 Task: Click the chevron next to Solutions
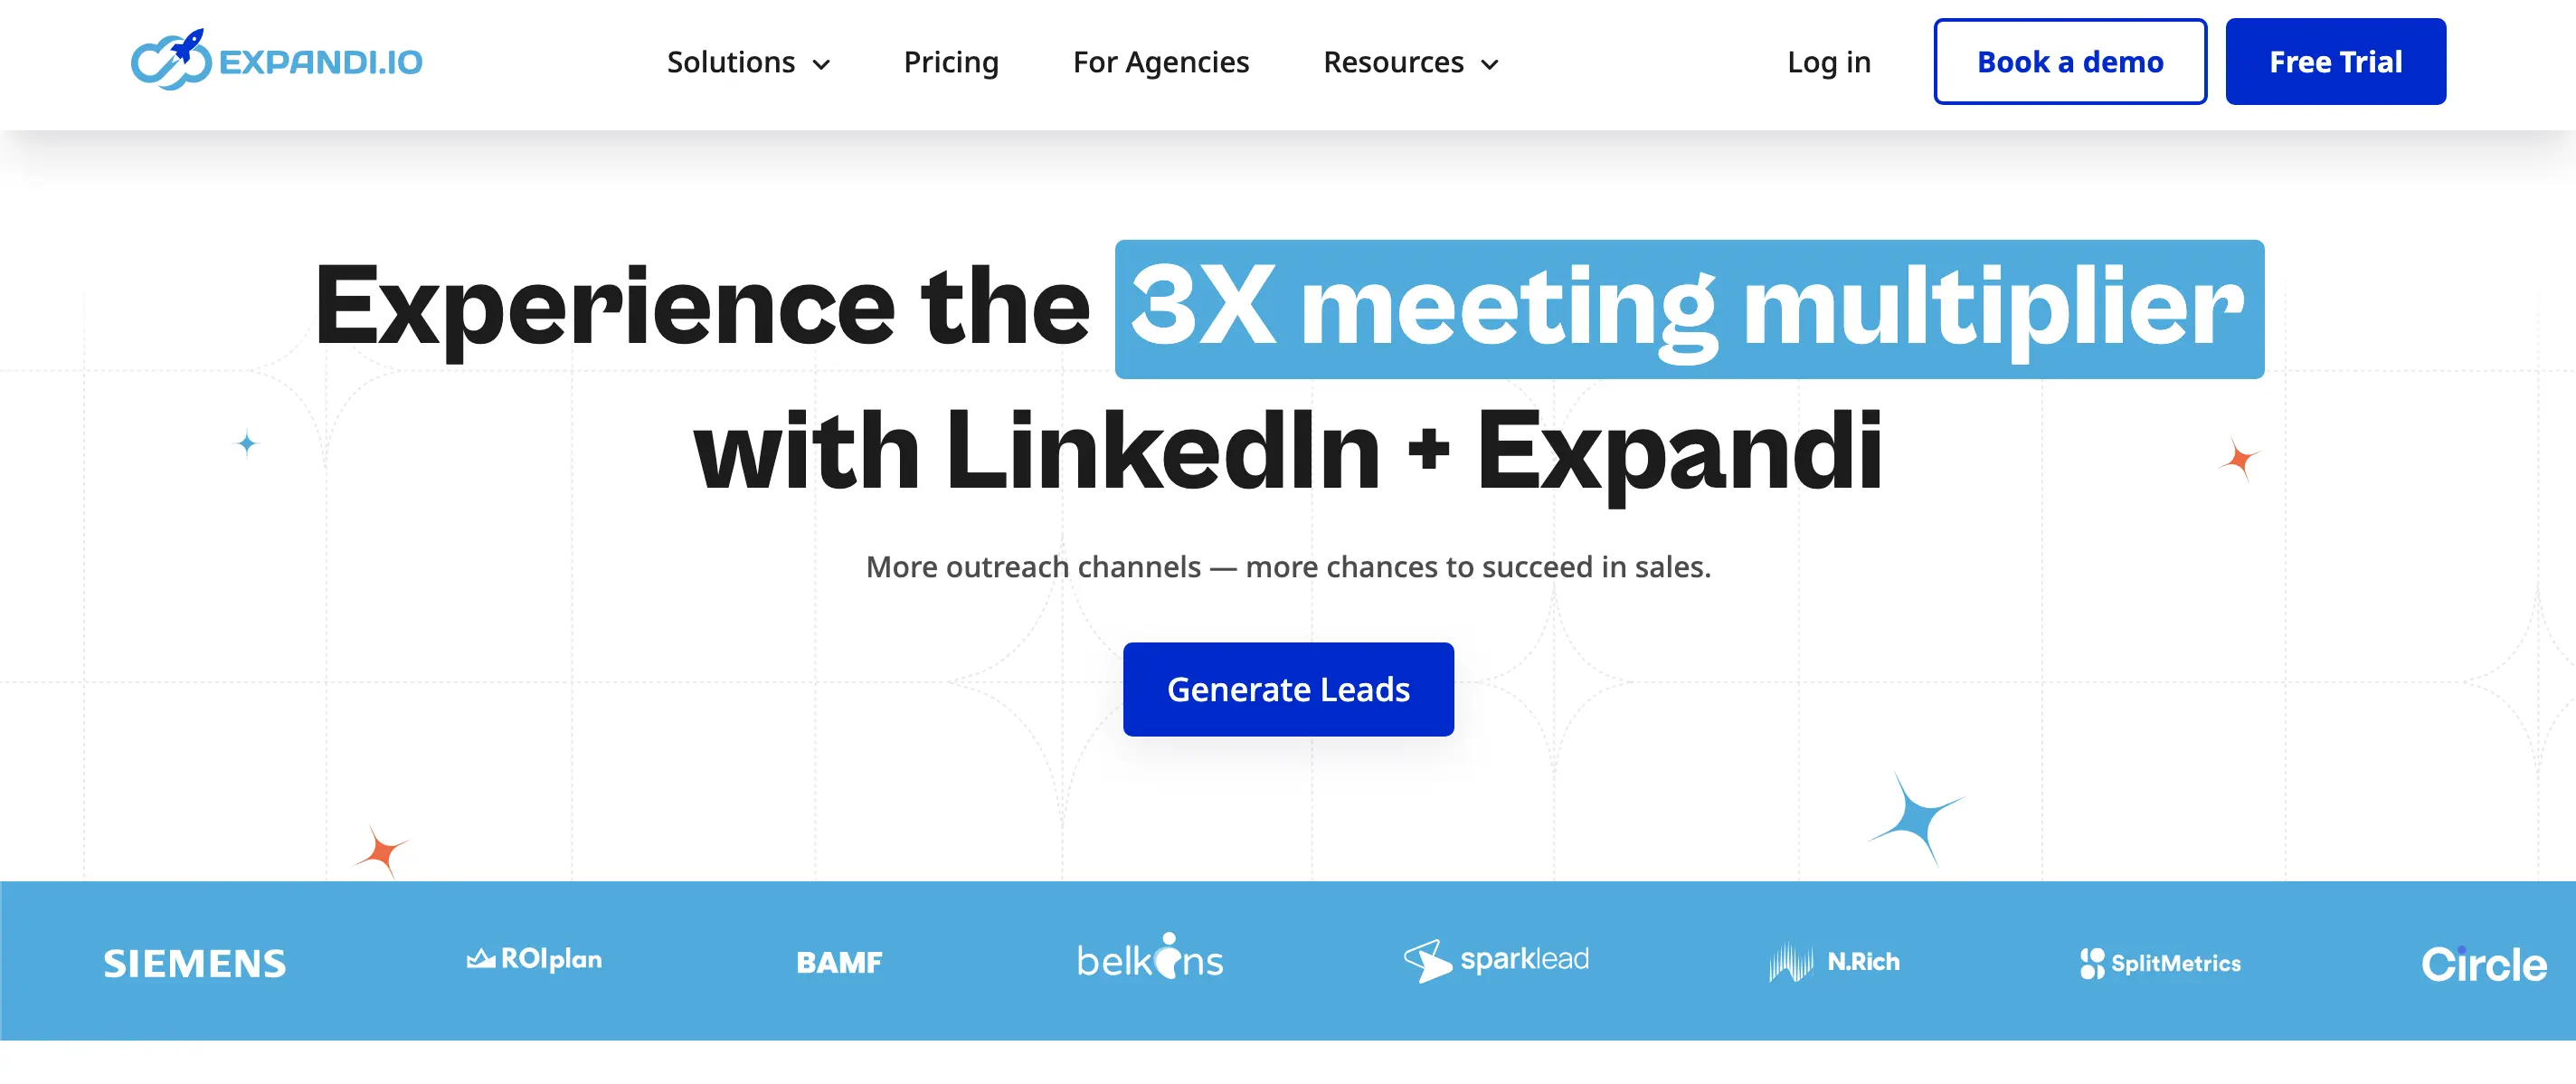tap(822, 65)
